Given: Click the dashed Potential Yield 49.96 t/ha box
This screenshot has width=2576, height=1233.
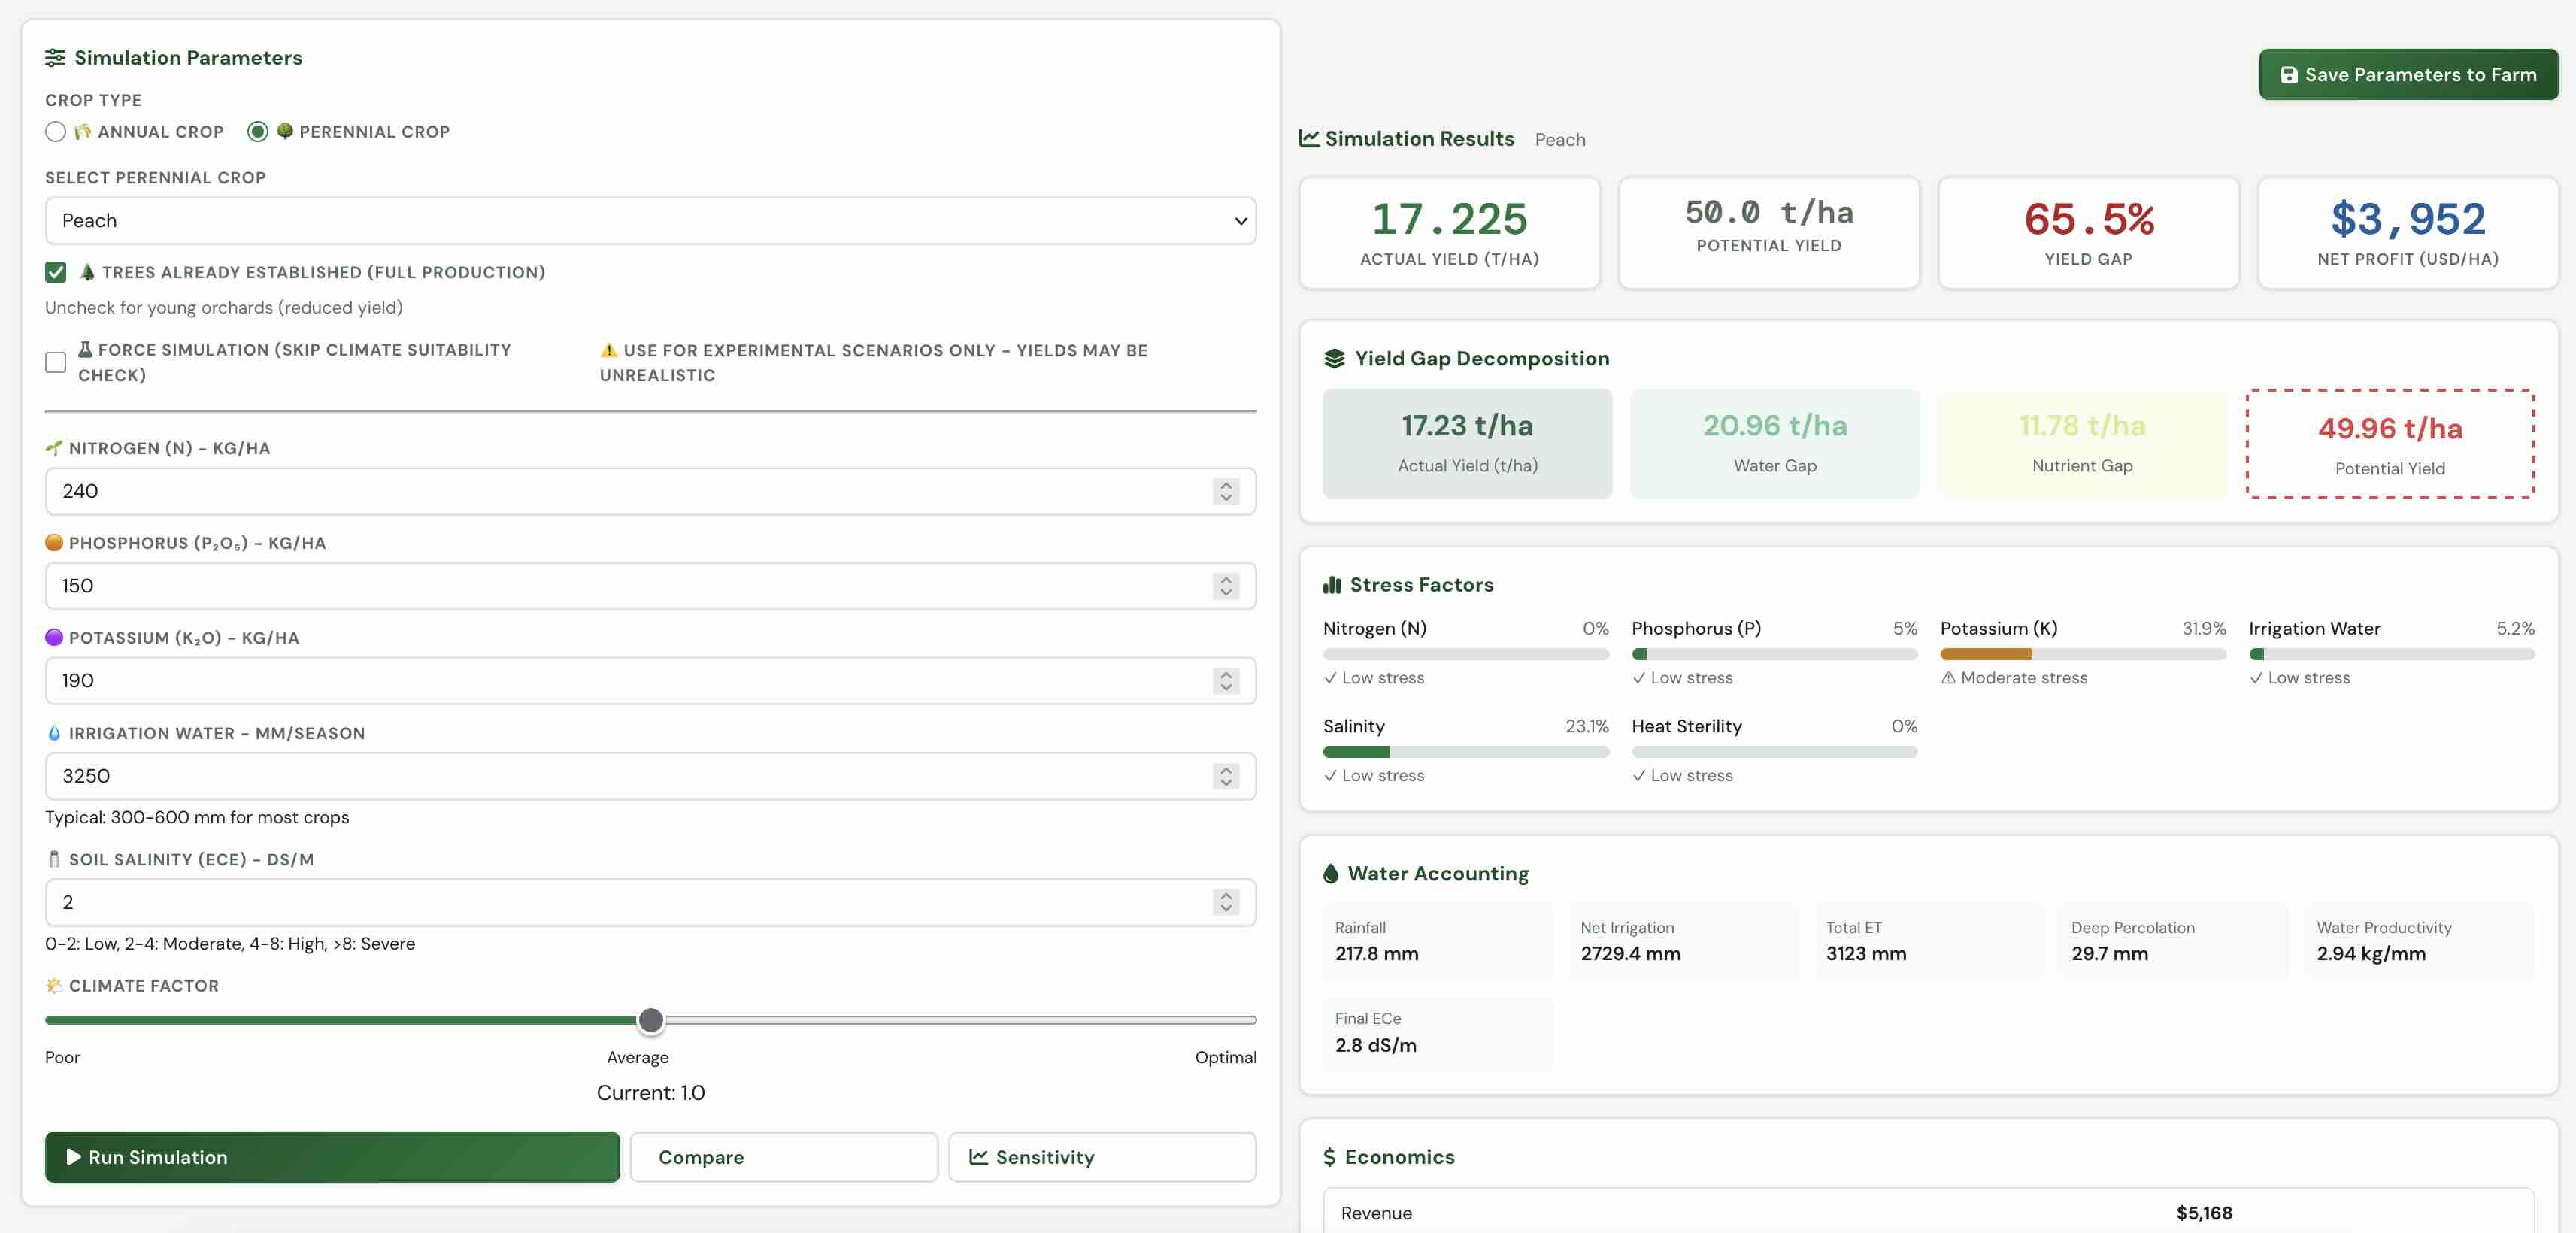Looking at the screenshot, I should 2390,444.
